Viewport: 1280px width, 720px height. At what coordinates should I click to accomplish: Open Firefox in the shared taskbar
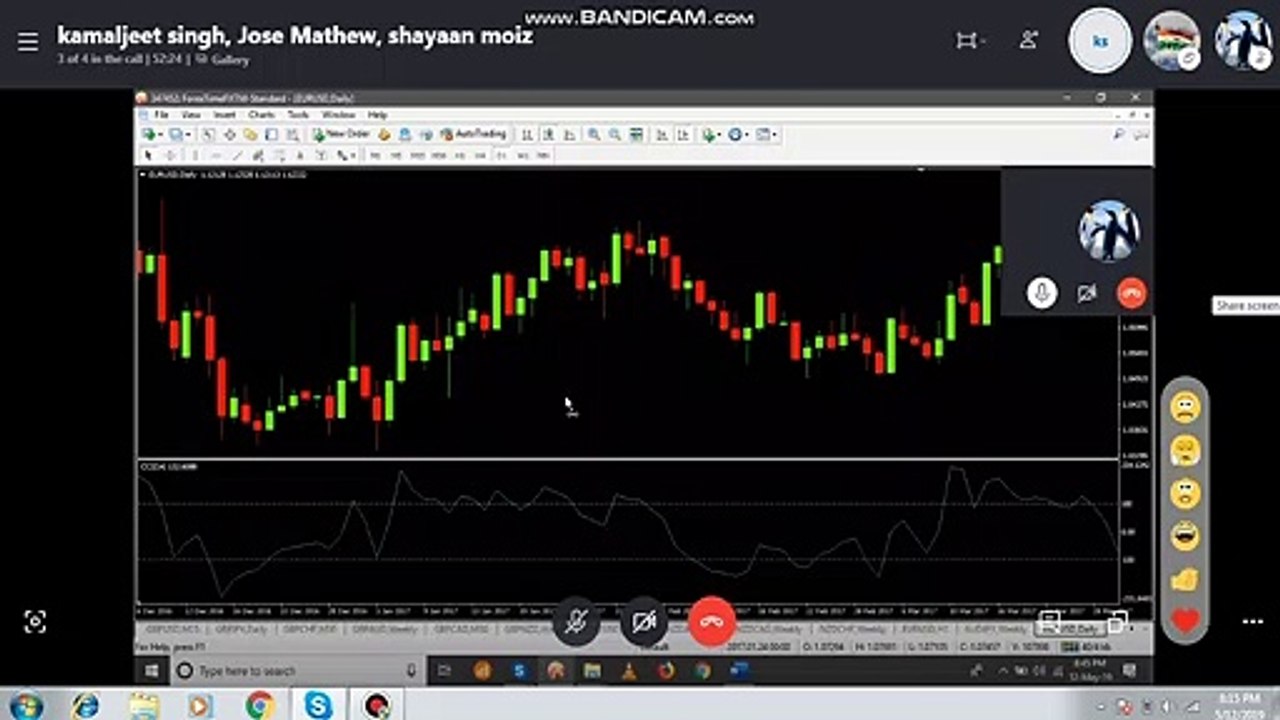(x=667, y=670)
